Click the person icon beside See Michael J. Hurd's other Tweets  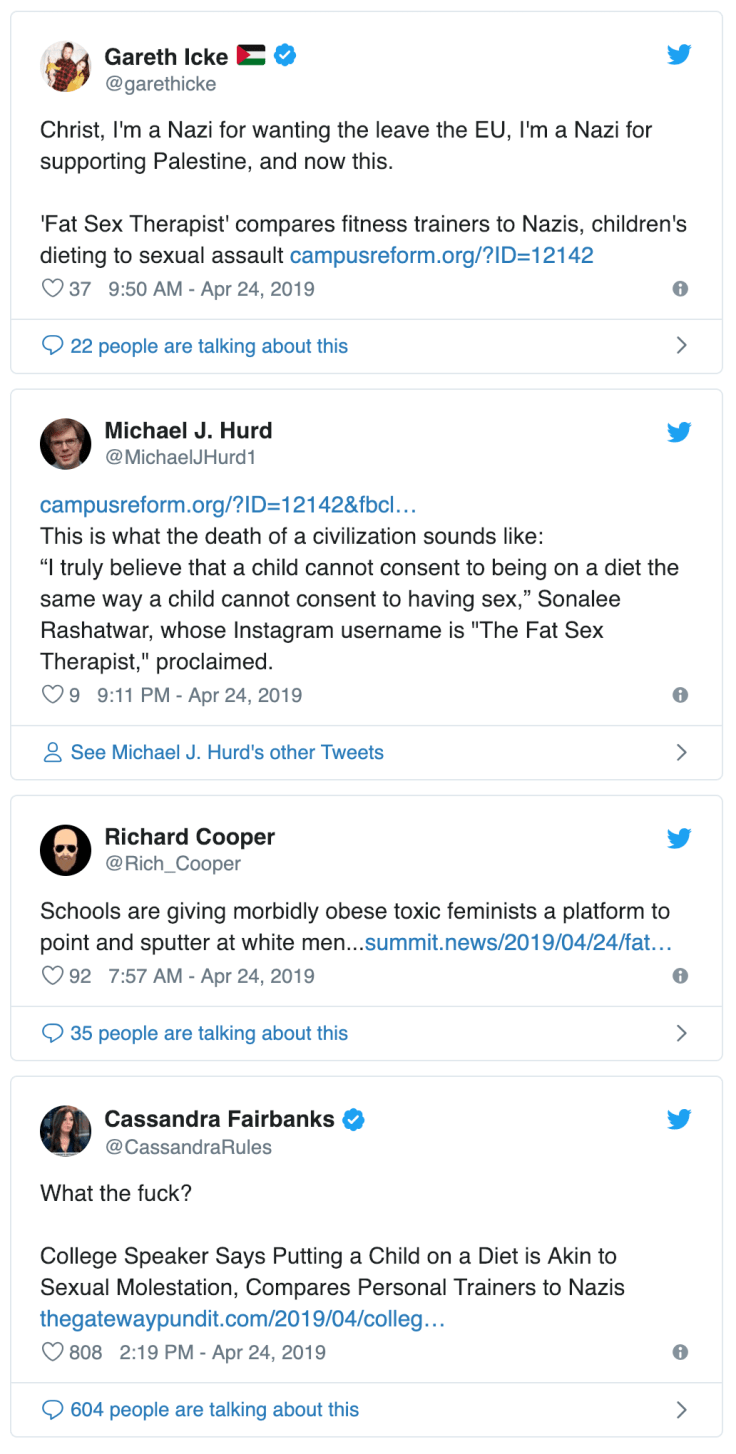[52, 752]
